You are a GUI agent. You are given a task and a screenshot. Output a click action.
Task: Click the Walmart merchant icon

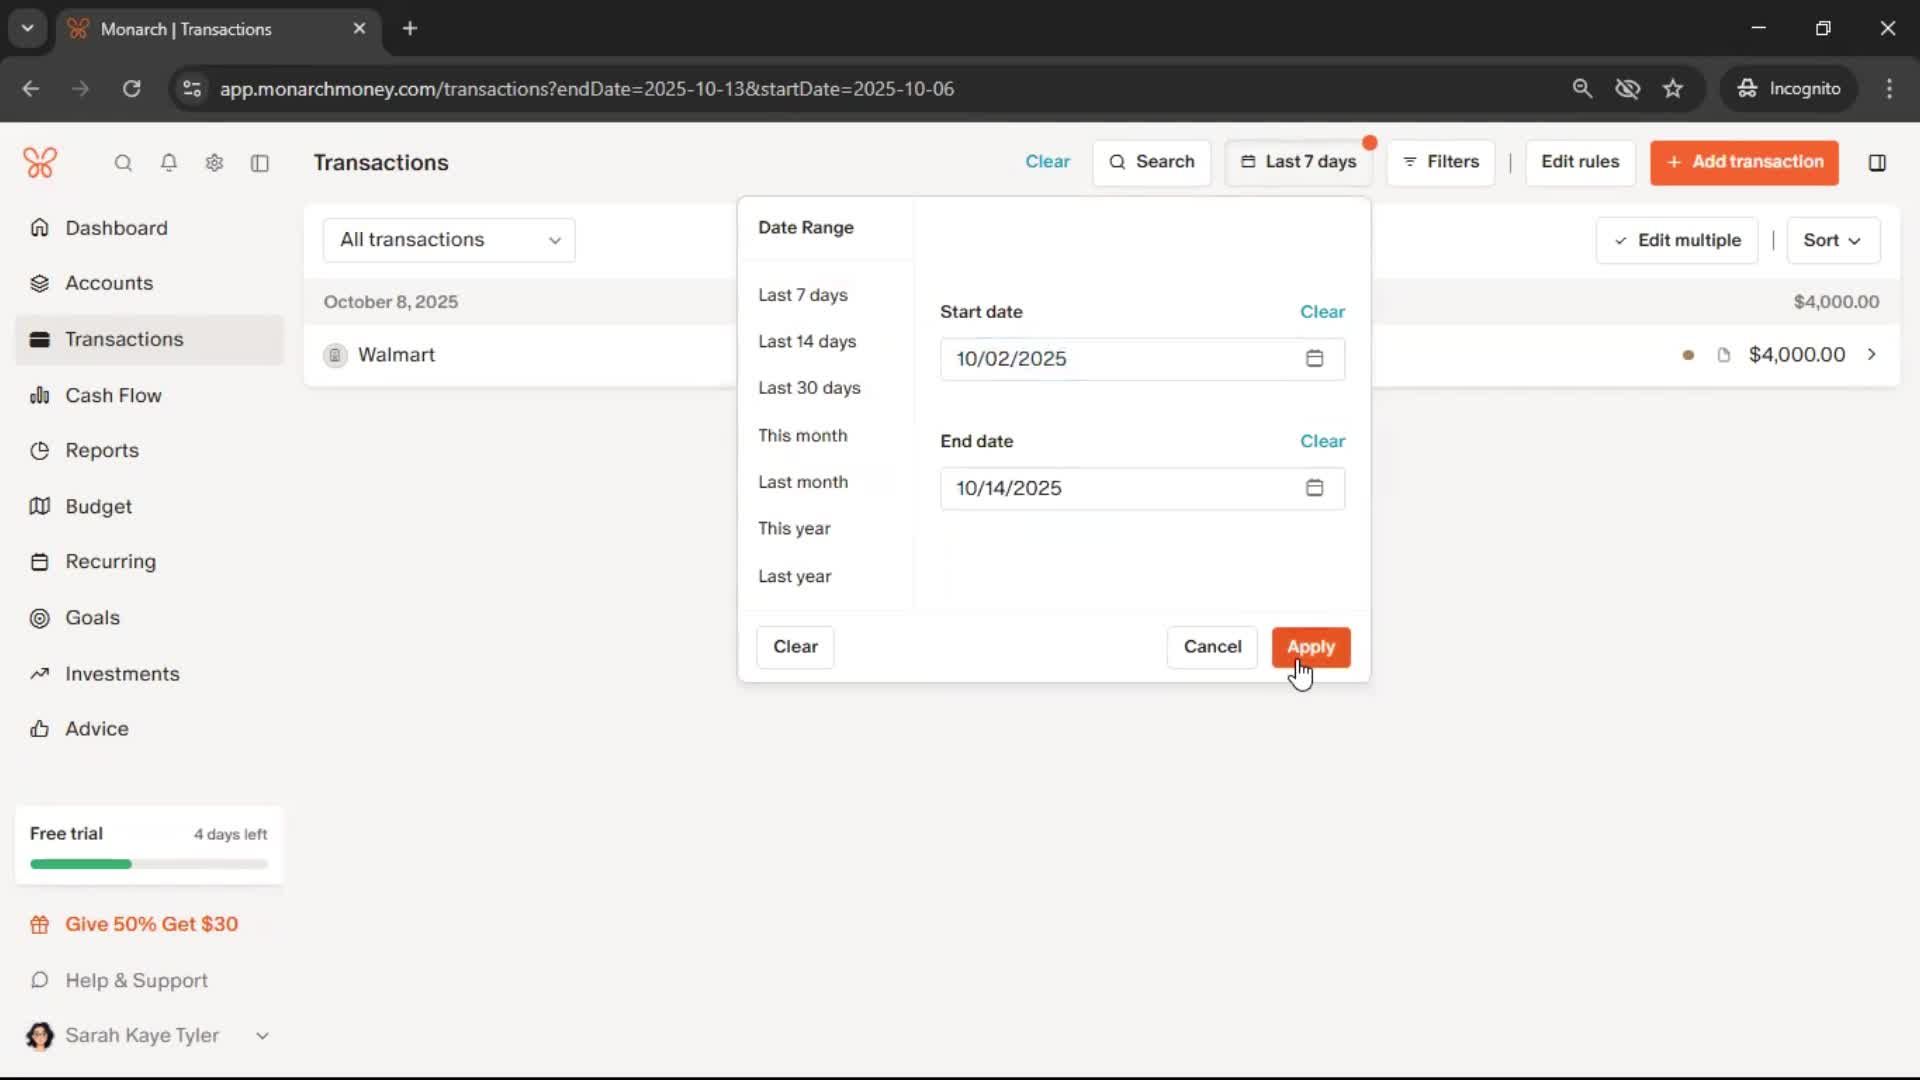tap(335, 355)
